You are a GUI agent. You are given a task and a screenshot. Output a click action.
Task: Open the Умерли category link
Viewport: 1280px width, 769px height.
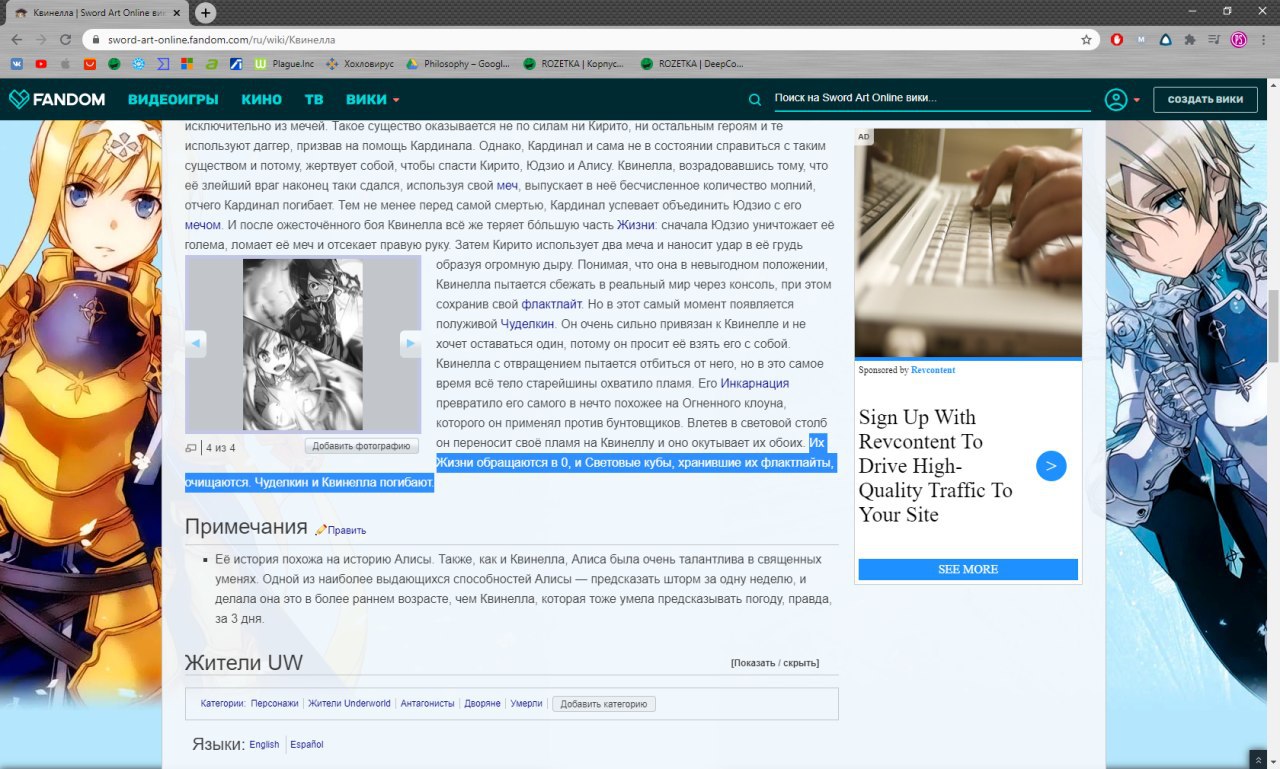(527, 704)
